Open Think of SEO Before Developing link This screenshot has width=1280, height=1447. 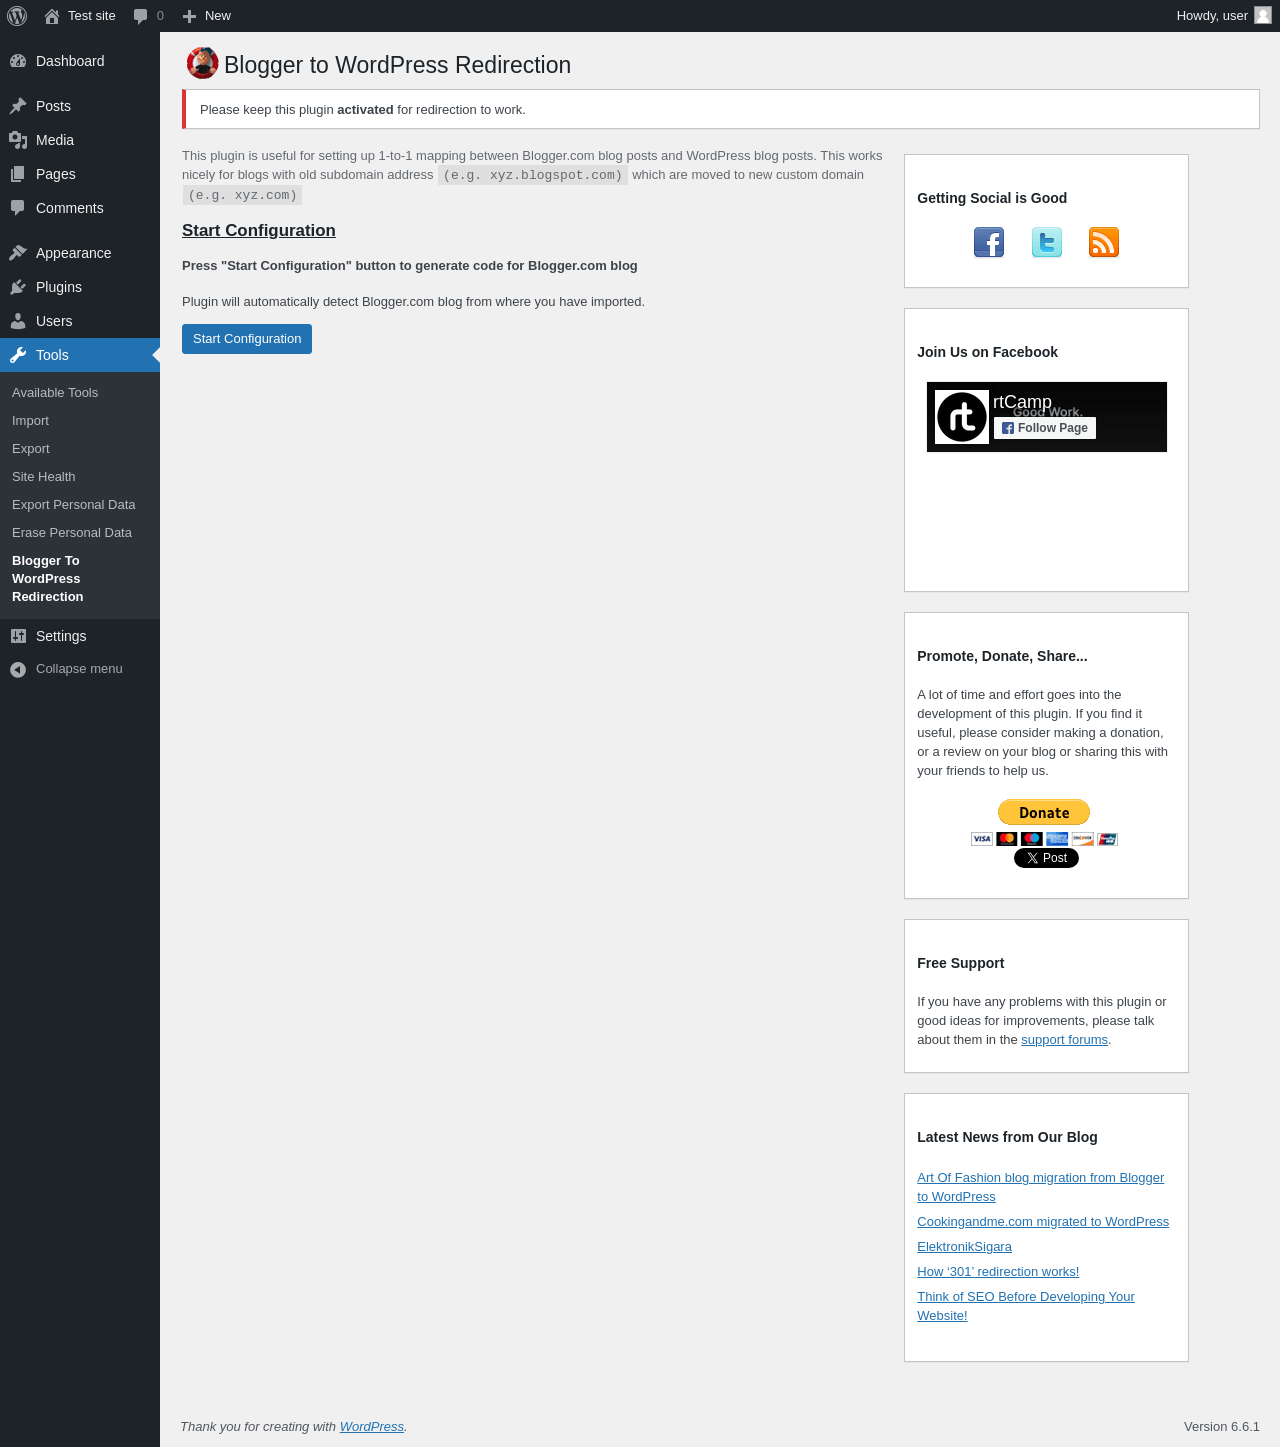(x=1026, y=1306)
